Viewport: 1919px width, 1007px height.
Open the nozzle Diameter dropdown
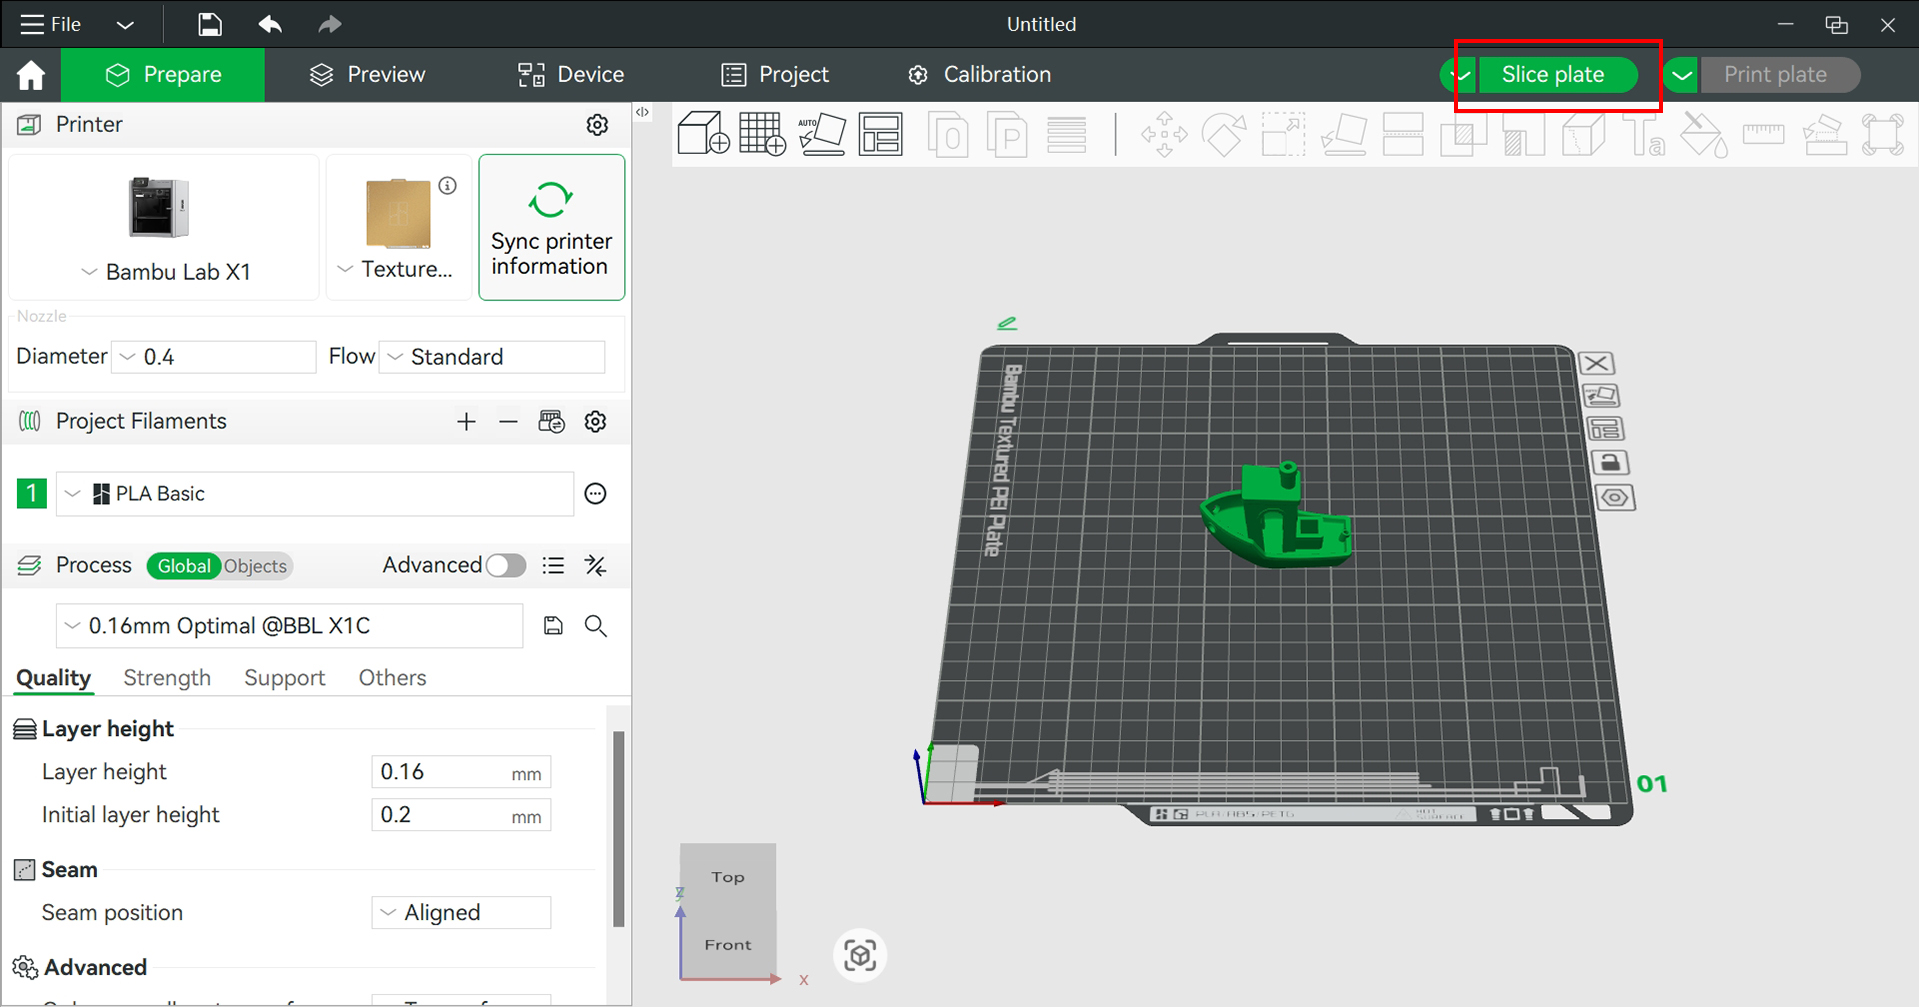[x=213, y=357]
